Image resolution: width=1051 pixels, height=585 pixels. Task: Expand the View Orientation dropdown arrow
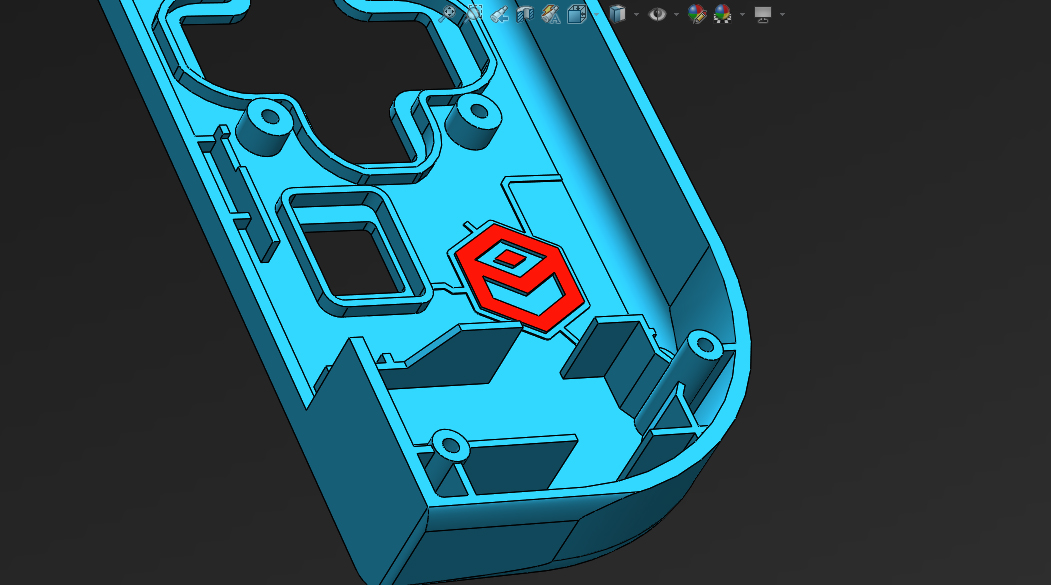click(596, 14)
